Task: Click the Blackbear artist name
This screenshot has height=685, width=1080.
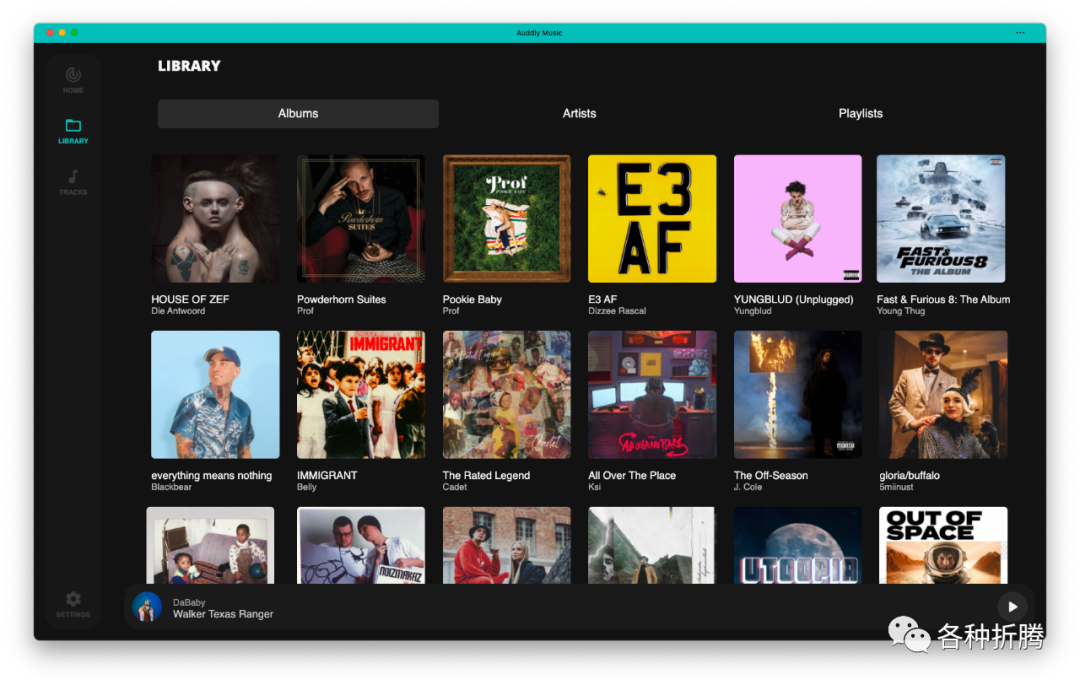Action: pyautogui.click(x=172, y=487)
